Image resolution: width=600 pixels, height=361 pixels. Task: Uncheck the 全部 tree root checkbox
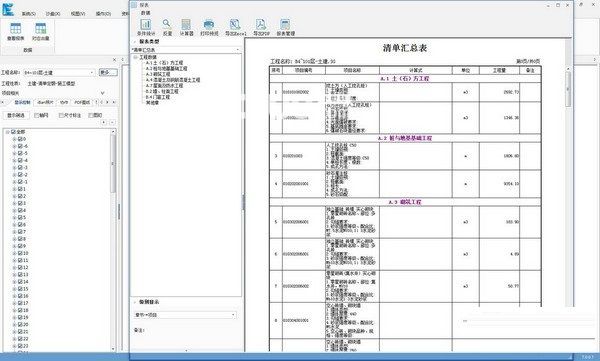tap(13, 132)
